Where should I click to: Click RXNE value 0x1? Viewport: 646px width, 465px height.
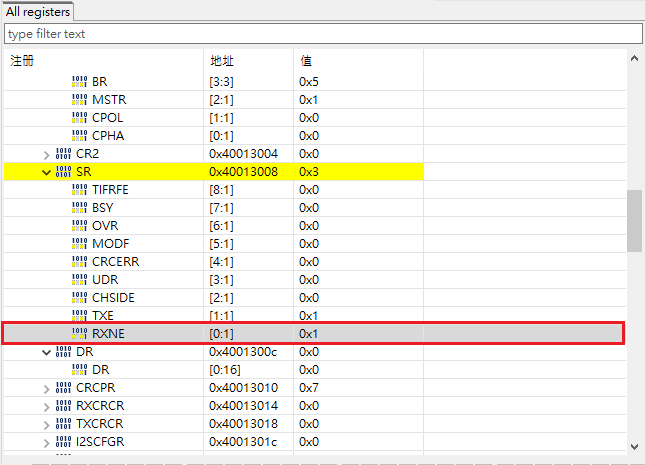pyautogui.click(x=309, y=334)
